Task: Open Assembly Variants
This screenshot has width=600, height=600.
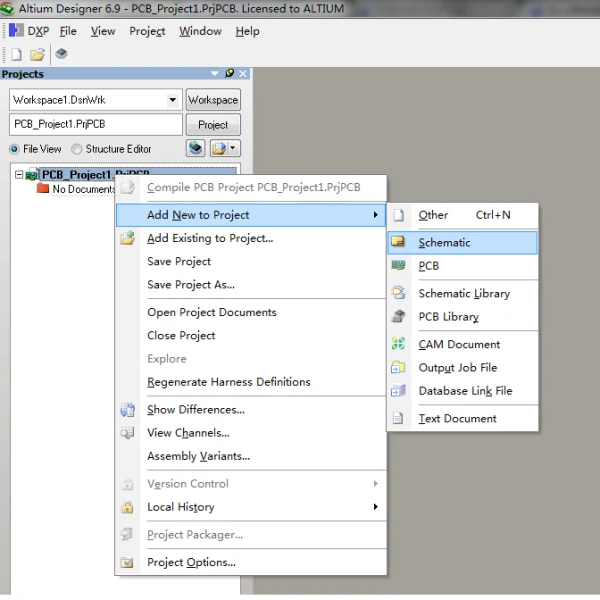Action: 251,456
